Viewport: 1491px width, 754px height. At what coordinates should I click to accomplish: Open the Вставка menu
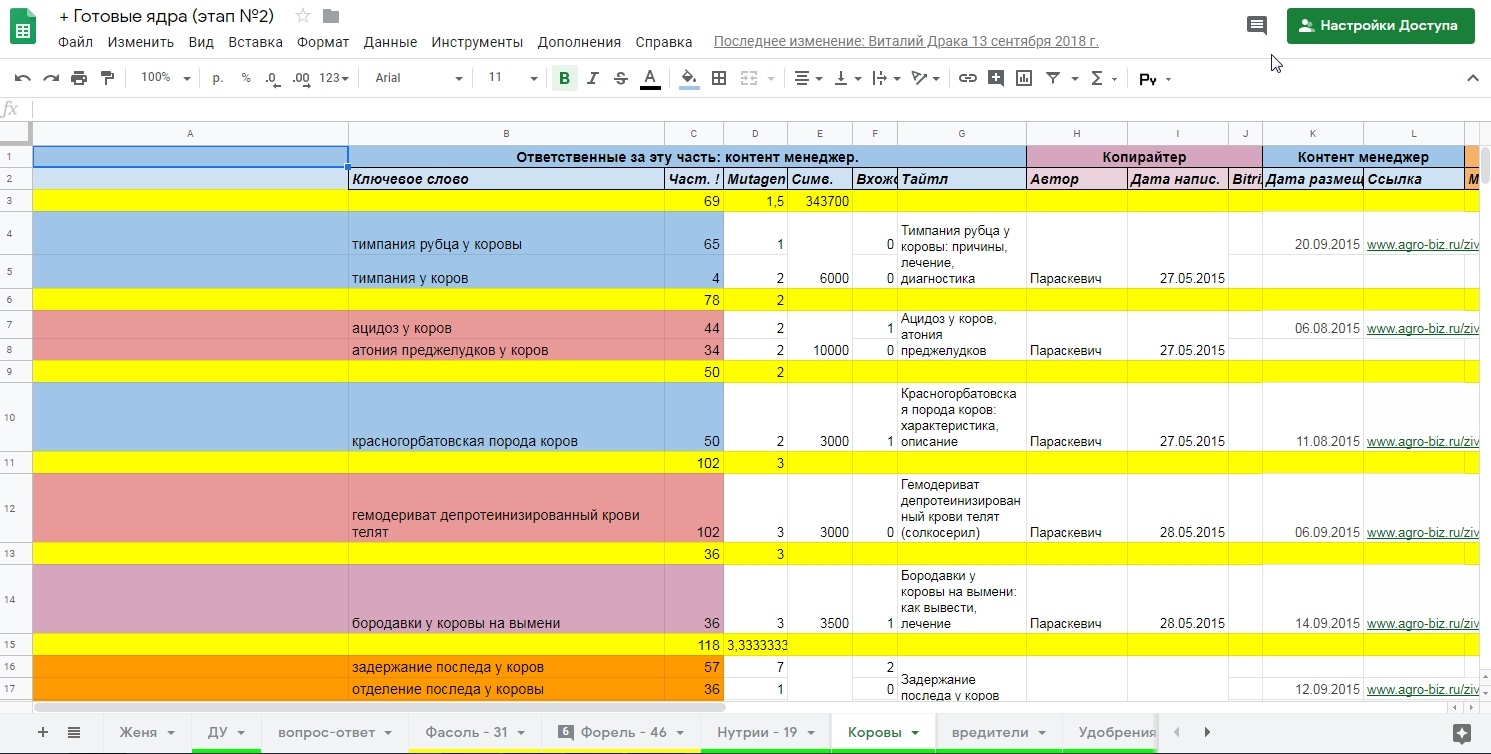tap(255, 42)
